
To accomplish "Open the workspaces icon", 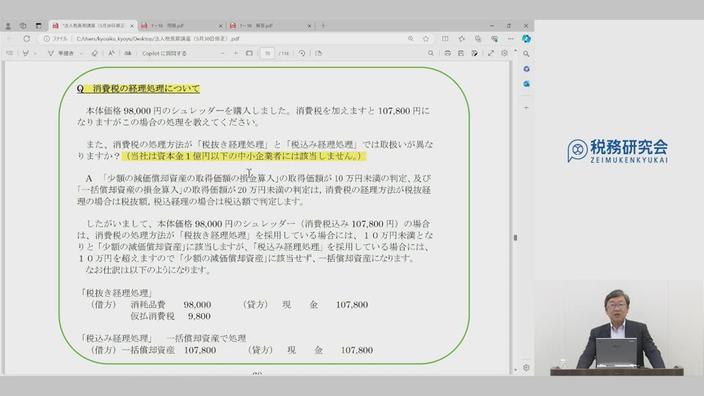I will point(23,26).
